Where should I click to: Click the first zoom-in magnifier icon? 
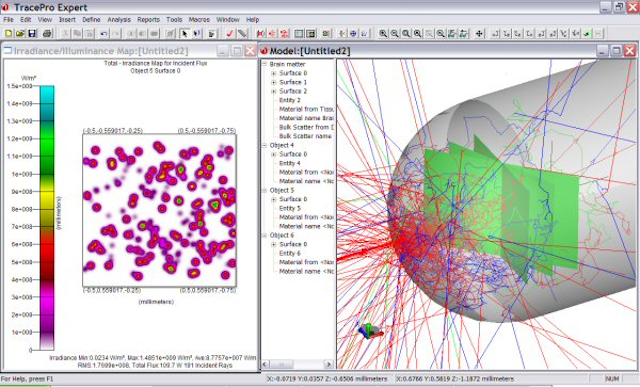pos(383,33)
